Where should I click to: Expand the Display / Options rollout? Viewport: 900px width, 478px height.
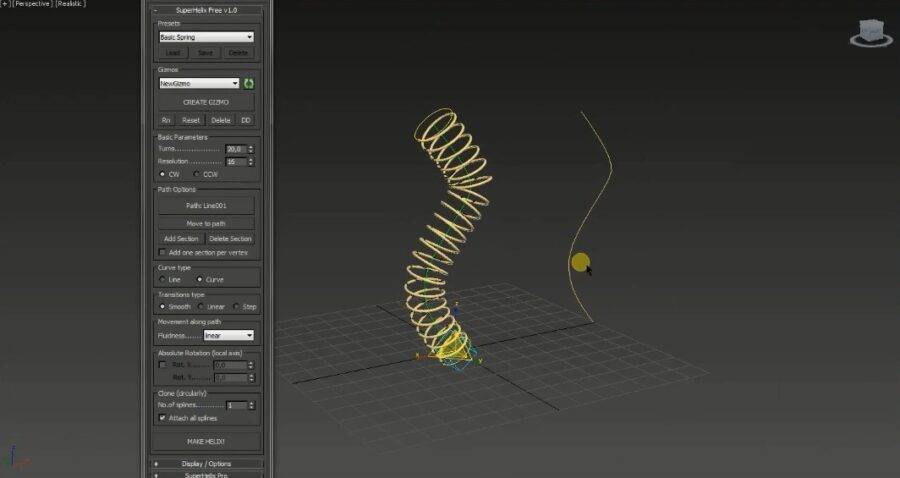[x=206, y=464]
